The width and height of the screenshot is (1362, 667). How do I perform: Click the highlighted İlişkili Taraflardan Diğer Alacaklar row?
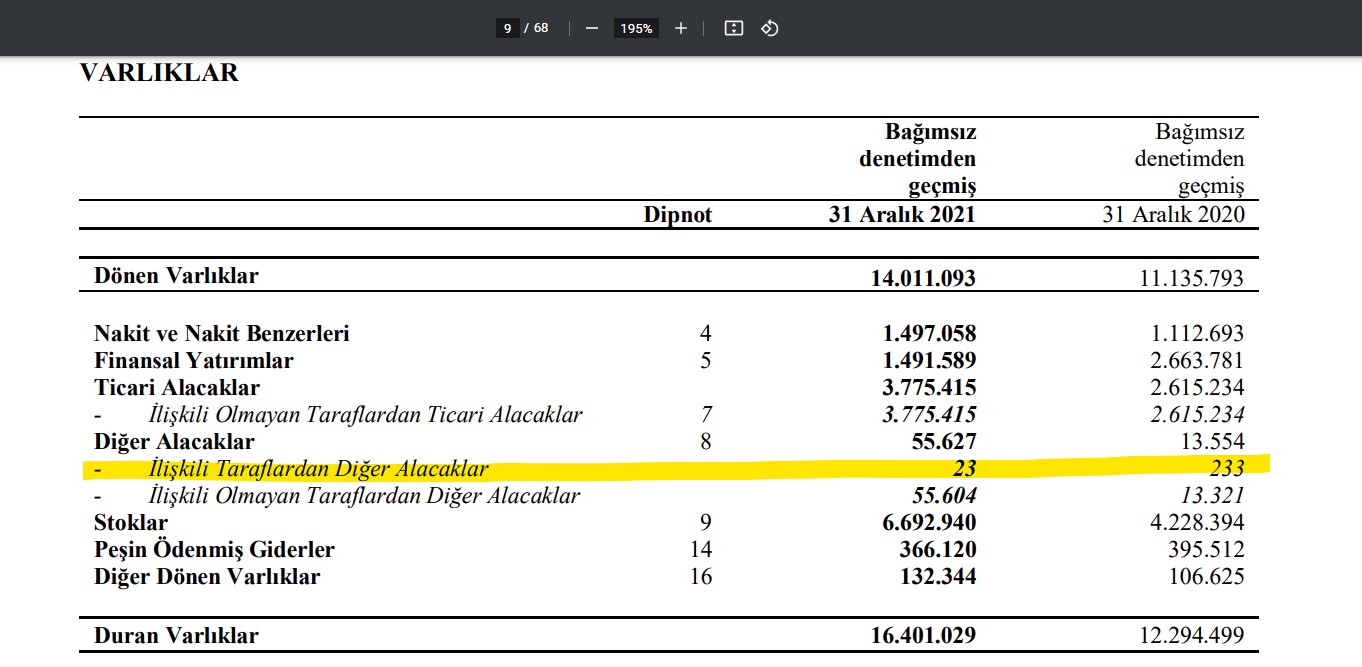pyautogui.click(x=318, y=469)
